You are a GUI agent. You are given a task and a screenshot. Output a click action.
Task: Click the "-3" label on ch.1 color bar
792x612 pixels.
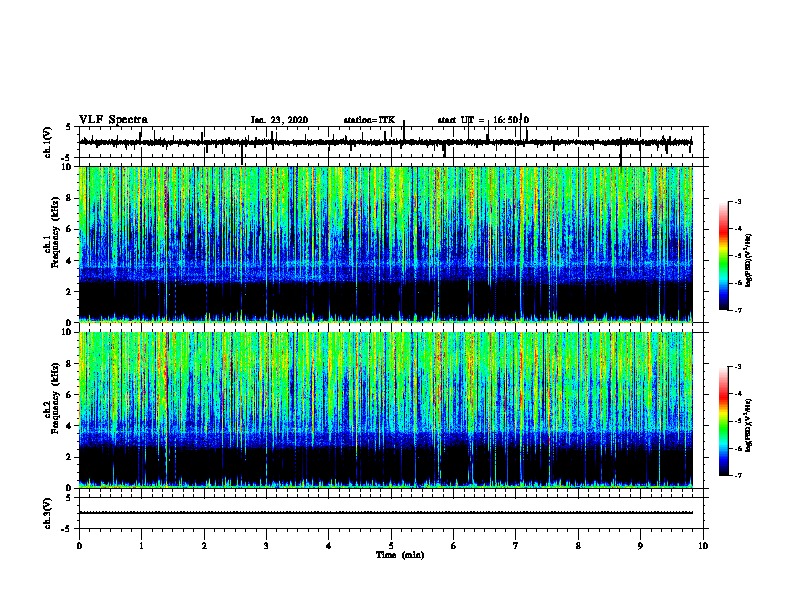pos(737,201)
